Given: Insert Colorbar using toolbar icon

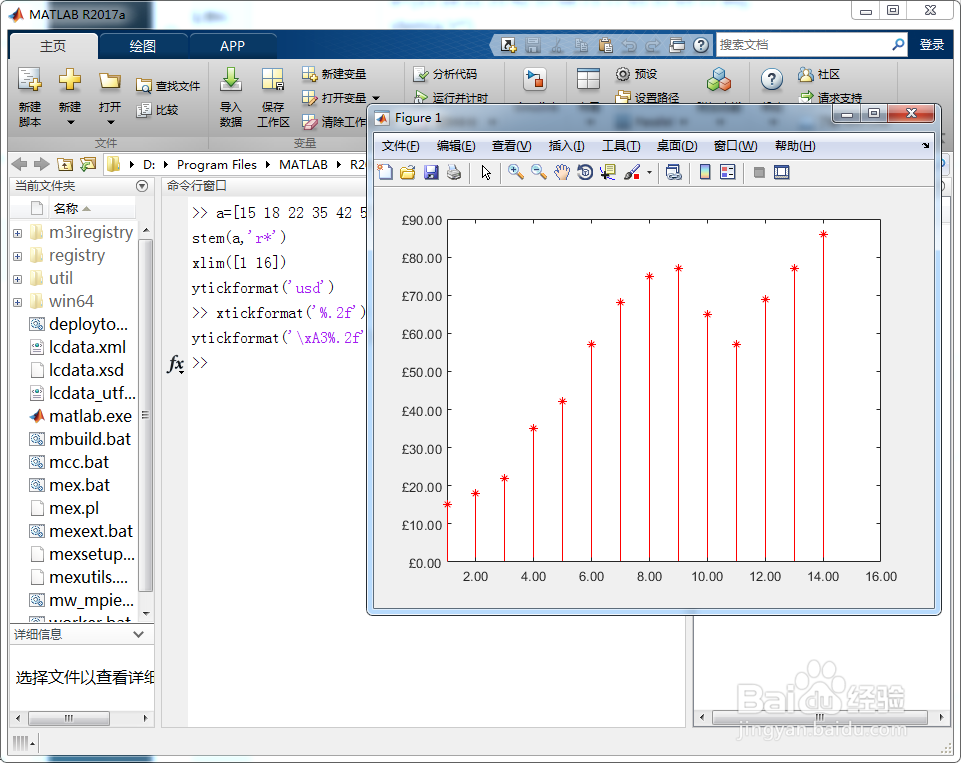Looking at the screenshot, I should (705, 173).
